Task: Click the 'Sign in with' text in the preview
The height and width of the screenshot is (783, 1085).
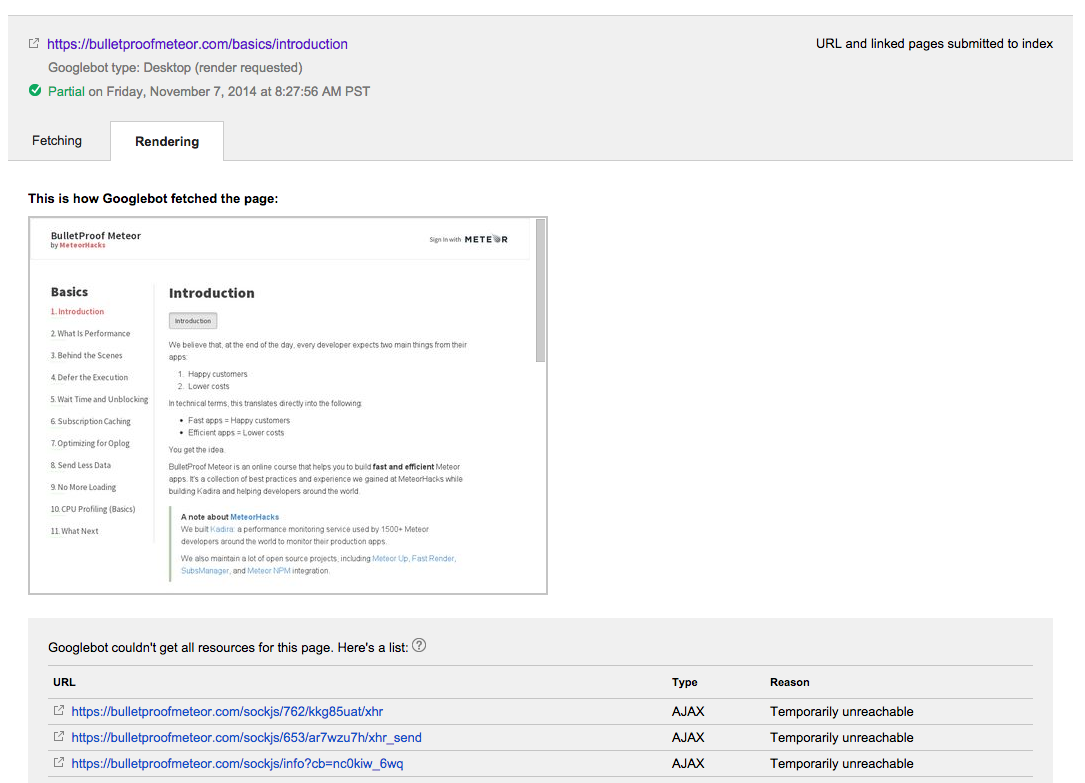Action: pos(445,240)
